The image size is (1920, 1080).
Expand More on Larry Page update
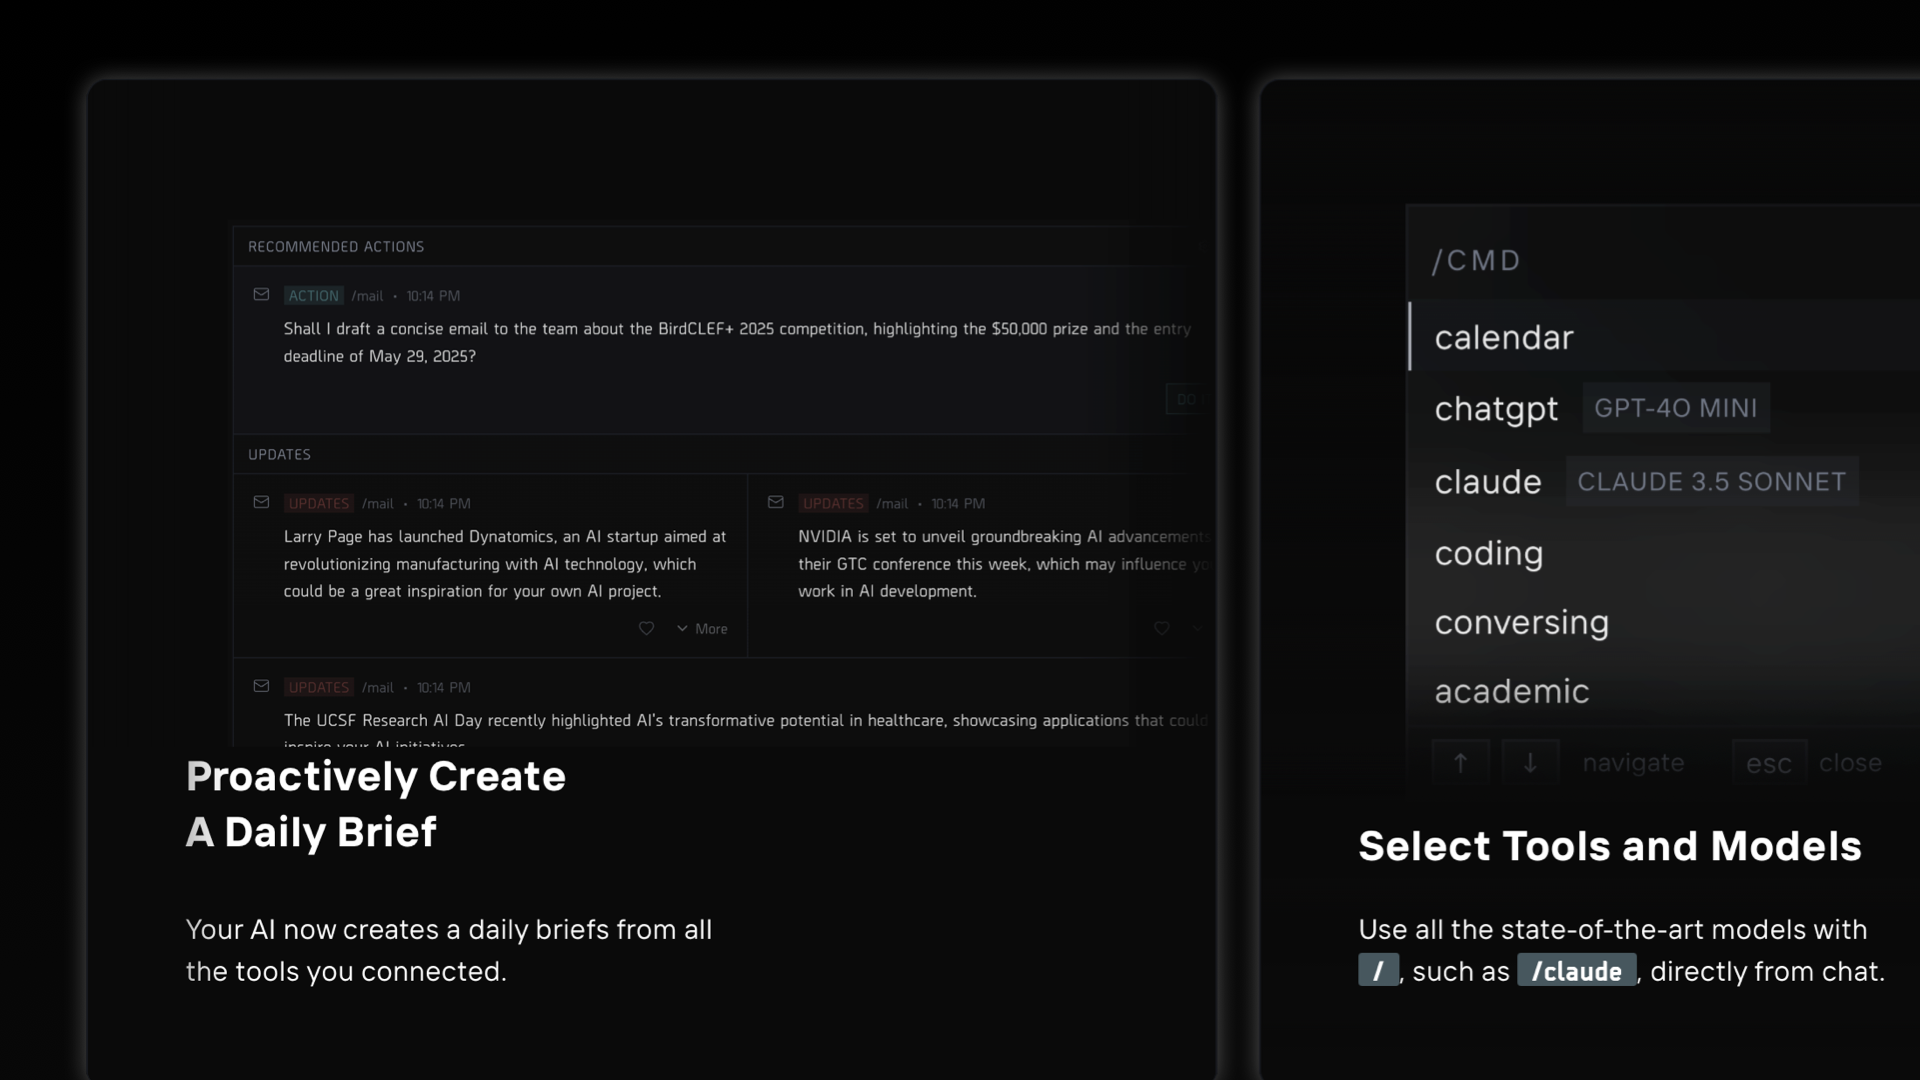tap(702, 629)
